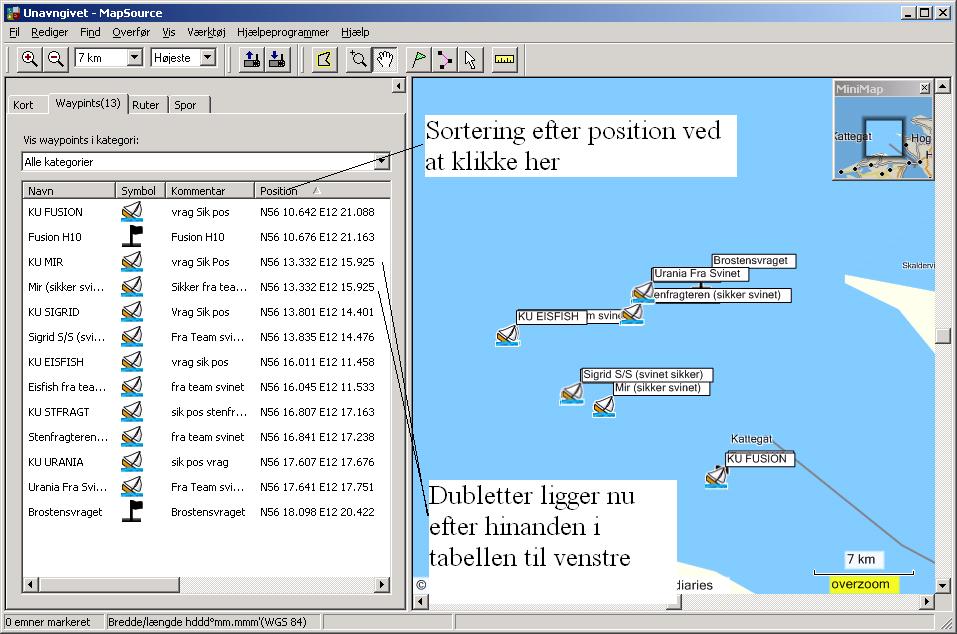The width and height of the screenshot is (957, 634).
Task: Open the Rediger menu
Action: click(x=49, y=32)
